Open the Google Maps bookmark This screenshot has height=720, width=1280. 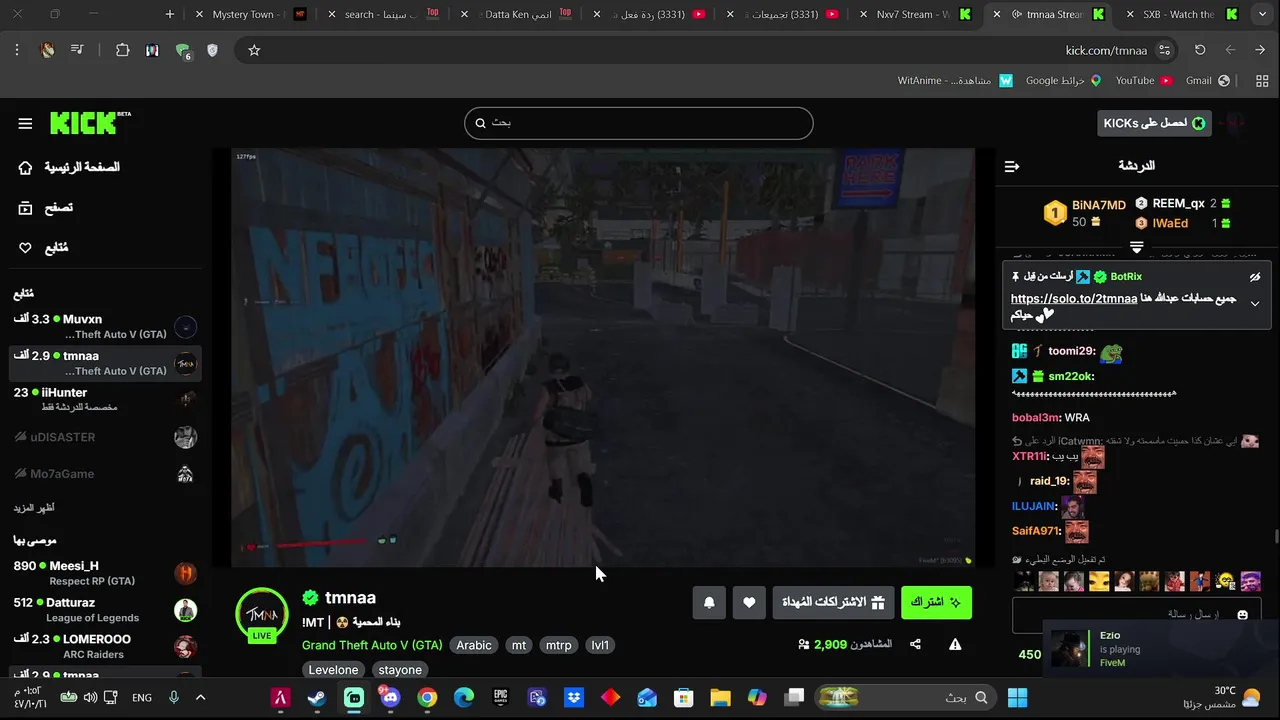pyautogui.click(x=1063, y=80)
